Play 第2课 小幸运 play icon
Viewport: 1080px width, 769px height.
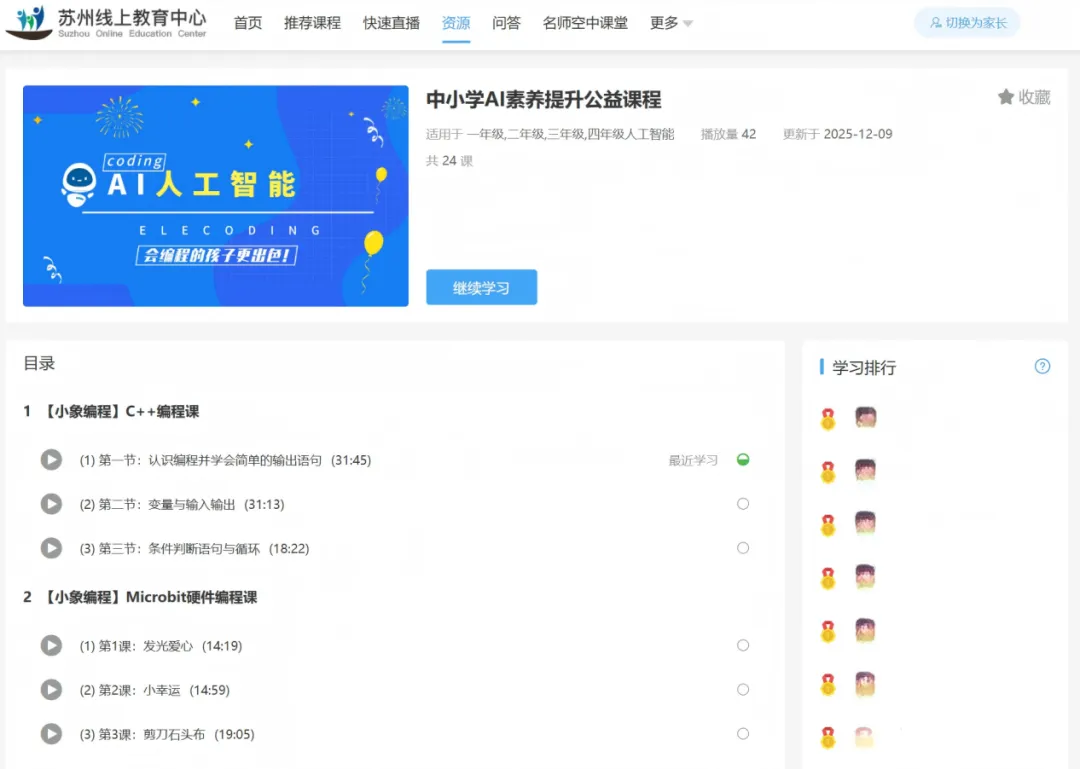point(51,690)
